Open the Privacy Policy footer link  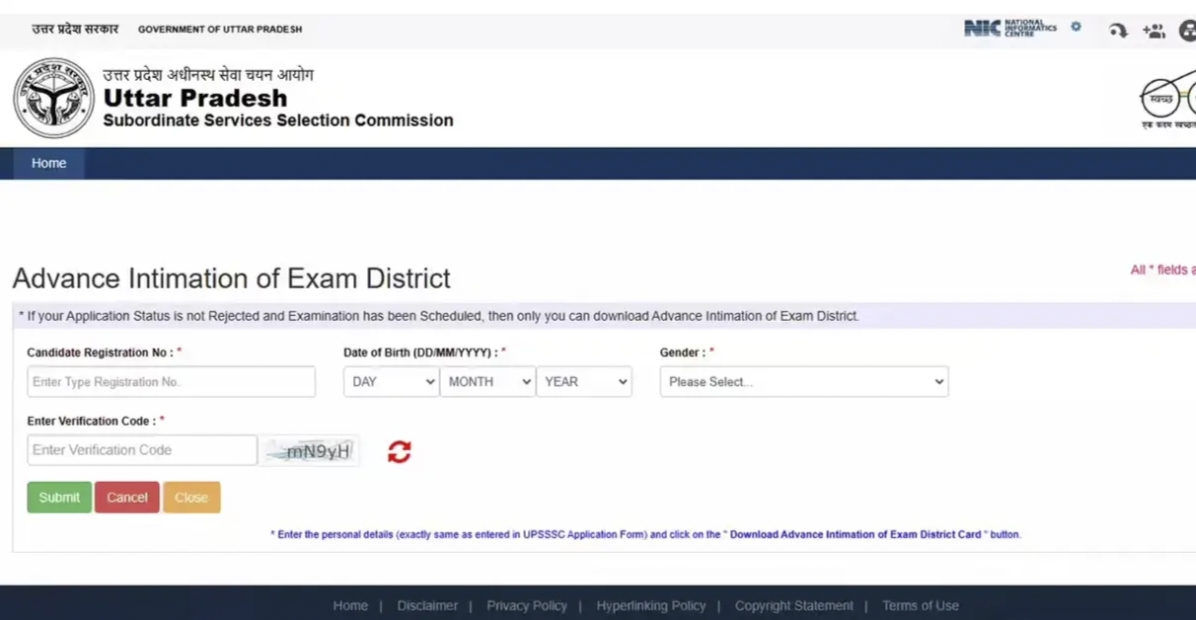[x=527, y=606]
